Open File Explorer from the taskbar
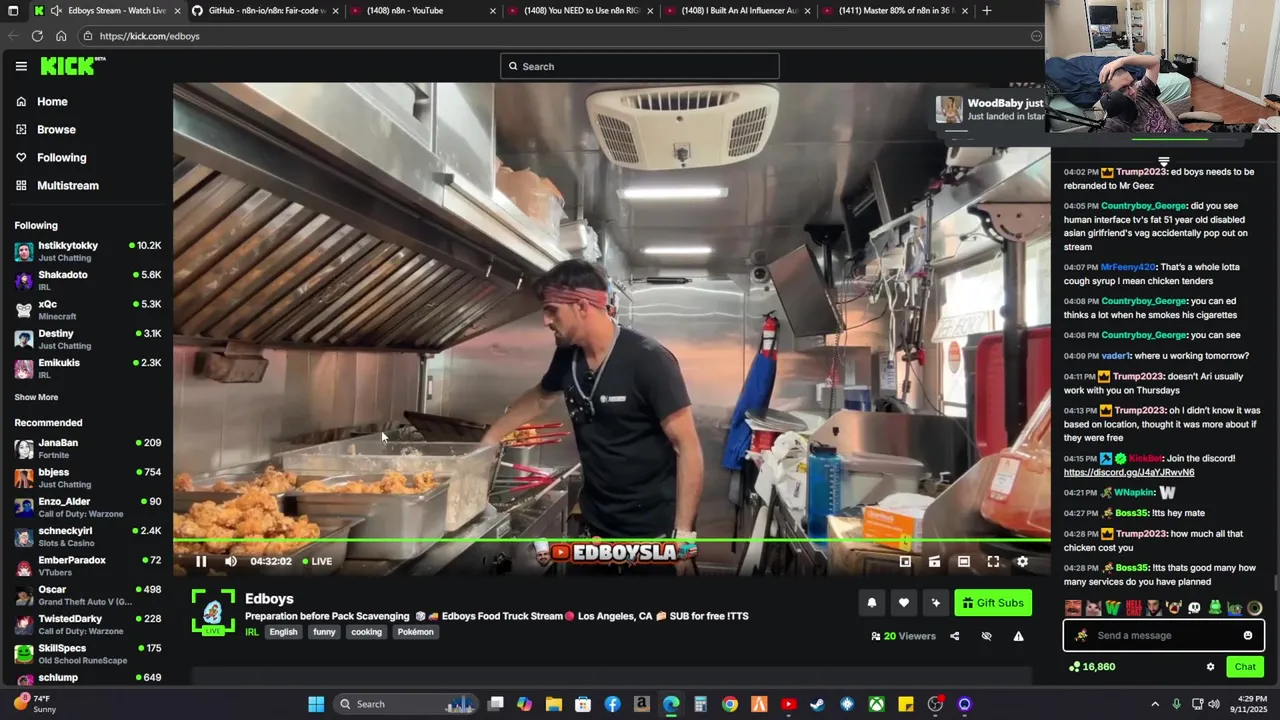This screenshot has width=1280, height=720. 553,704
